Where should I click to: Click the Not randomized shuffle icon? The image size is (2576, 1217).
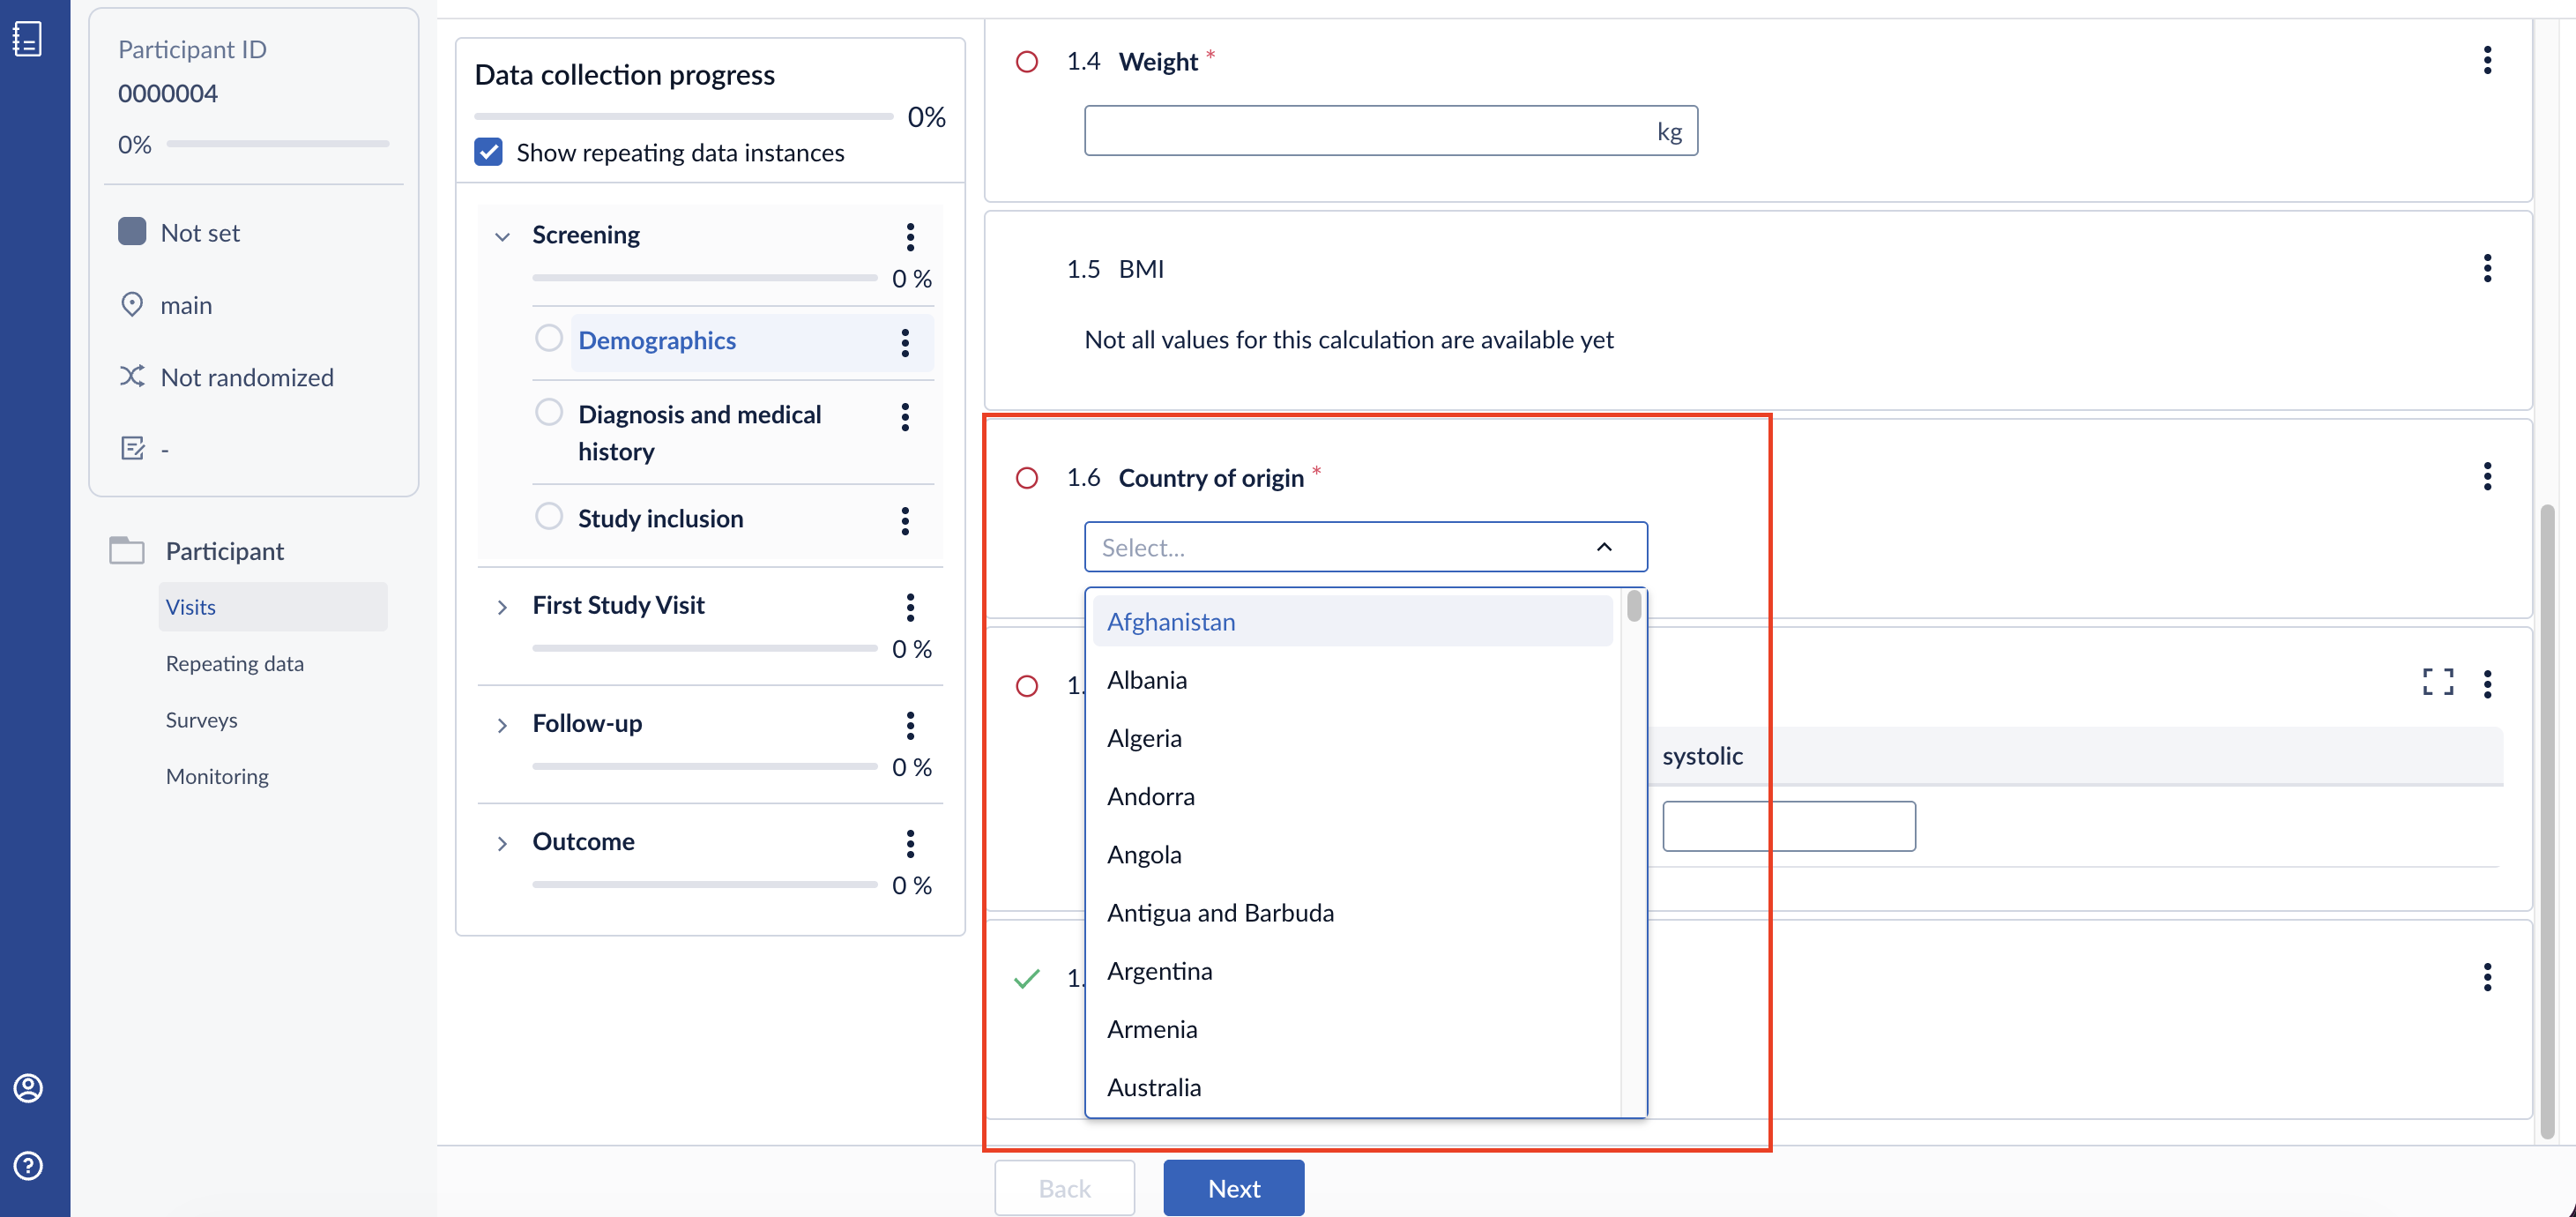pyautogui.click(x=132, y=376)
